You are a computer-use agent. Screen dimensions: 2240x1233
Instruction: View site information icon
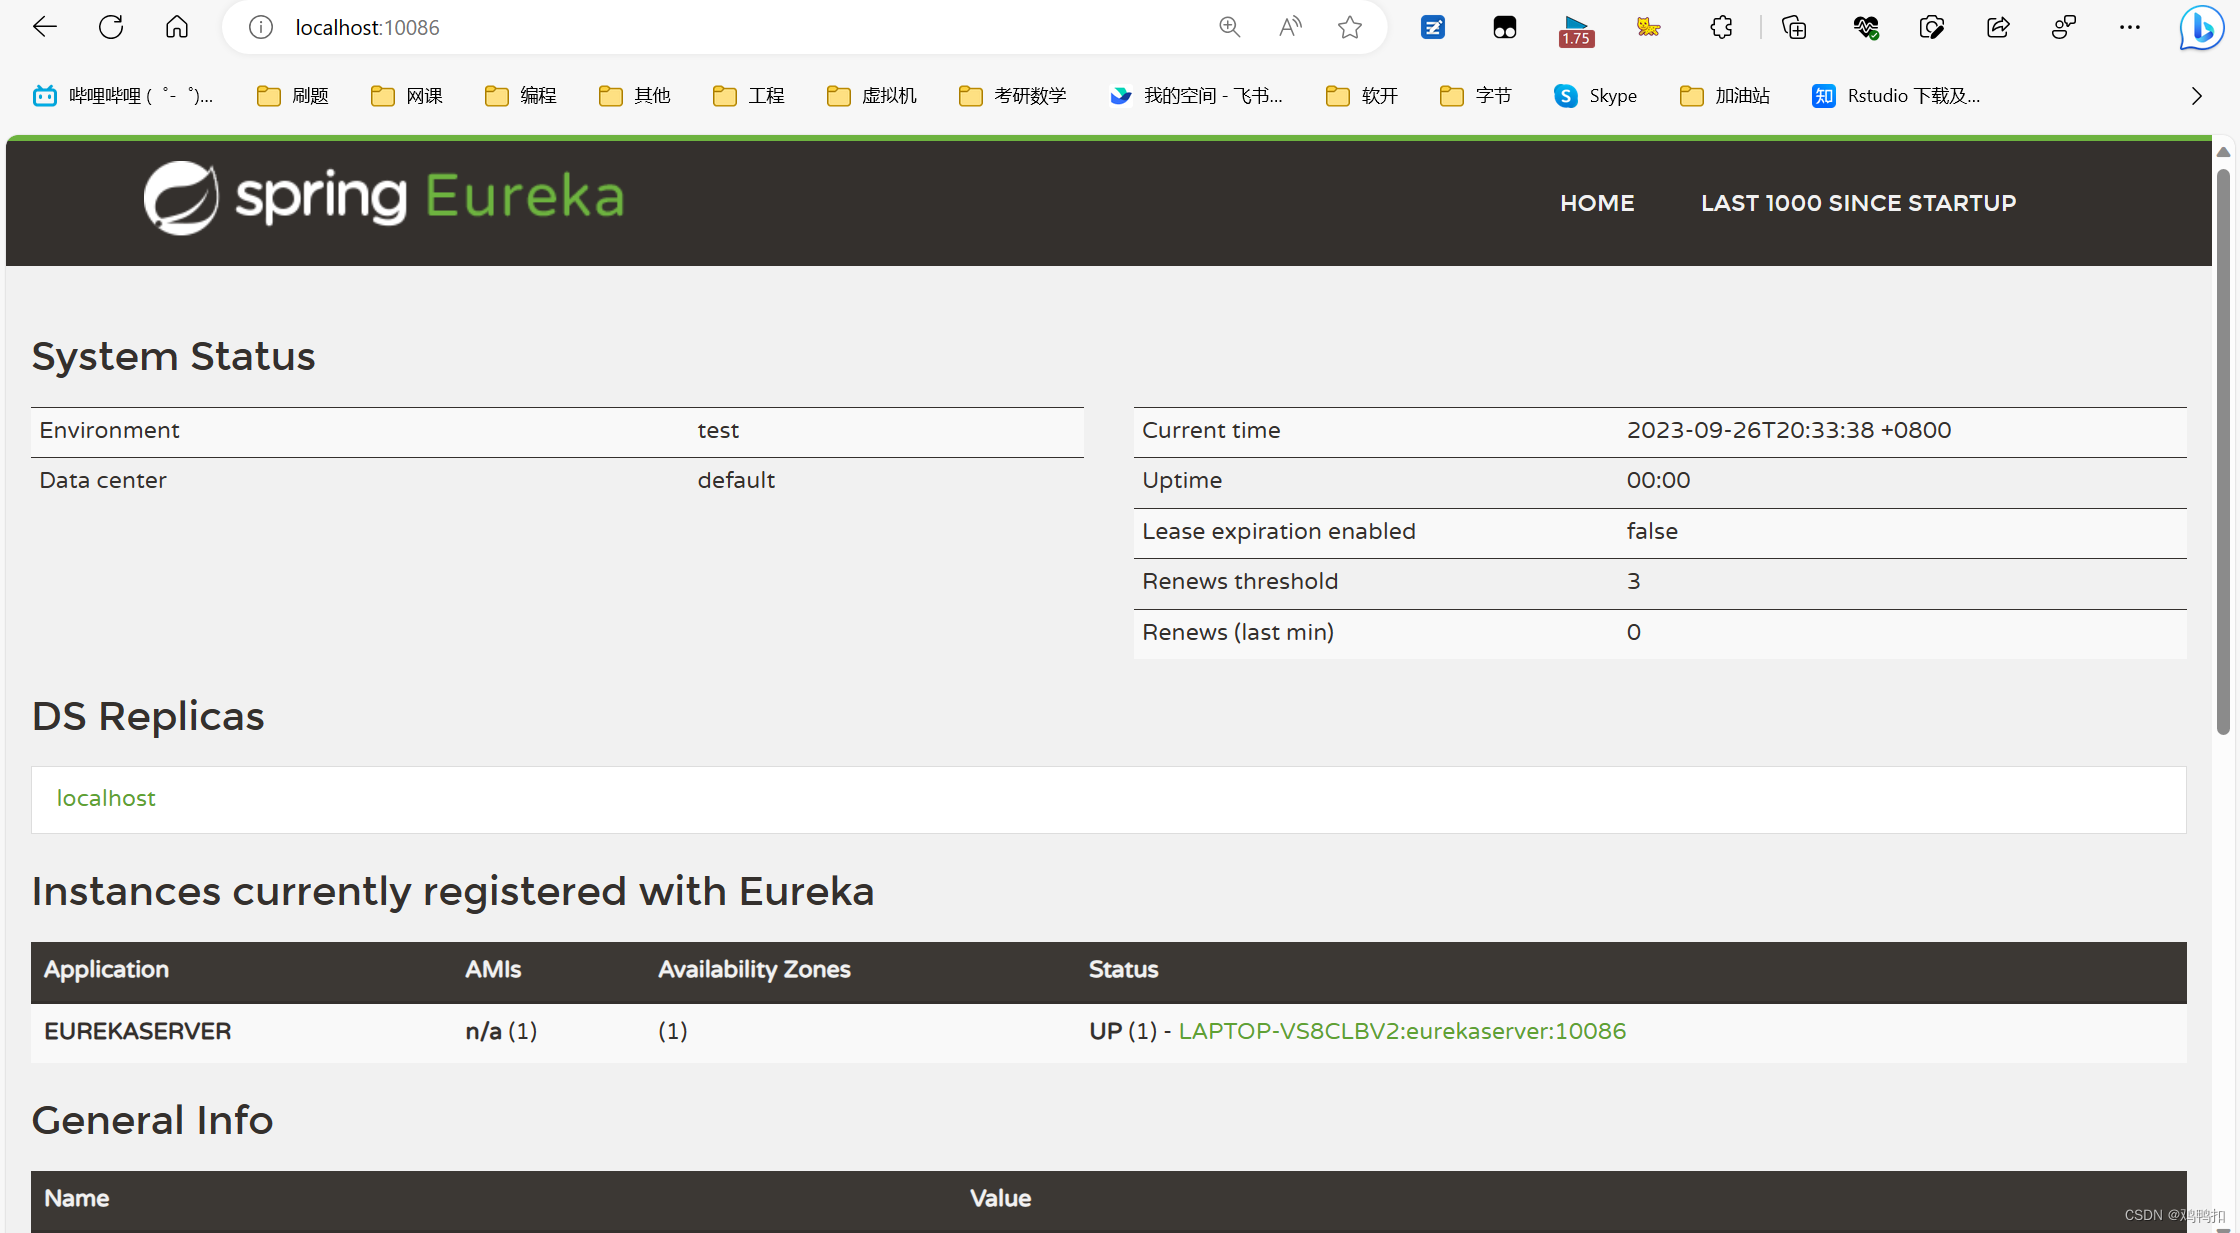click(x=261, y=27)
